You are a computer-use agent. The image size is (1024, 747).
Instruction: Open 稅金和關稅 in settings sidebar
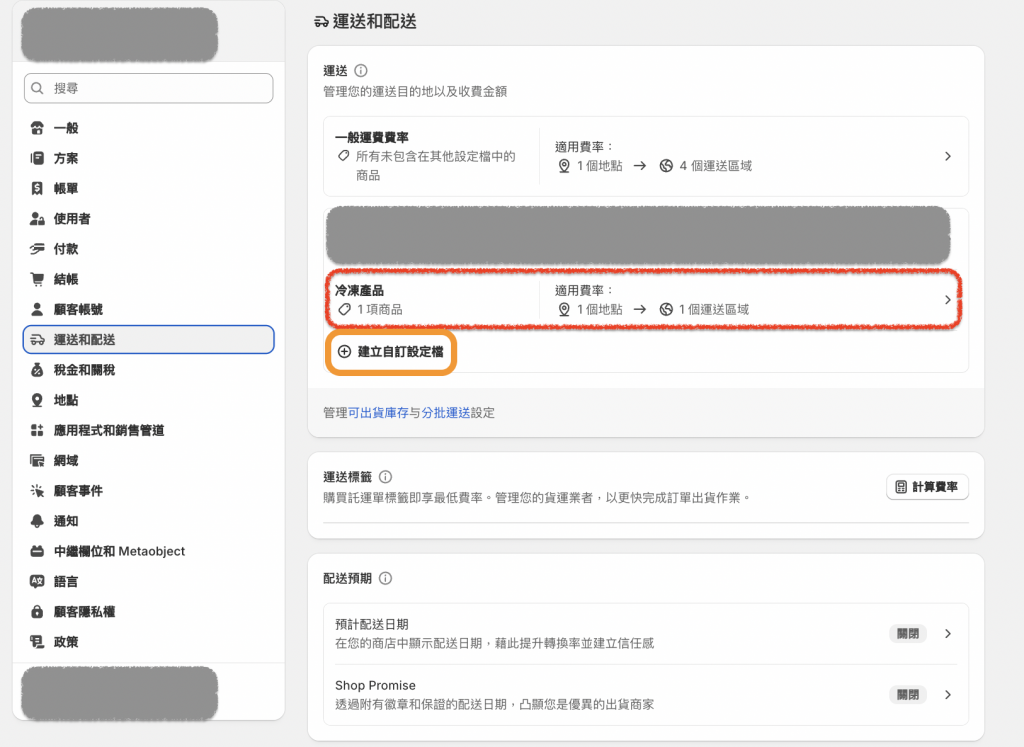(x=84, y=370)
